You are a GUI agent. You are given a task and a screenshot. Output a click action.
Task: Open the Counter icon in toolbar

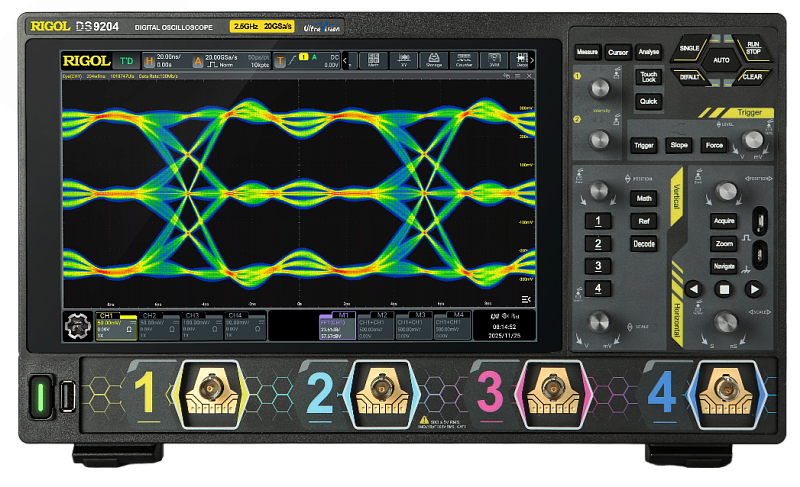click(464, 60)
